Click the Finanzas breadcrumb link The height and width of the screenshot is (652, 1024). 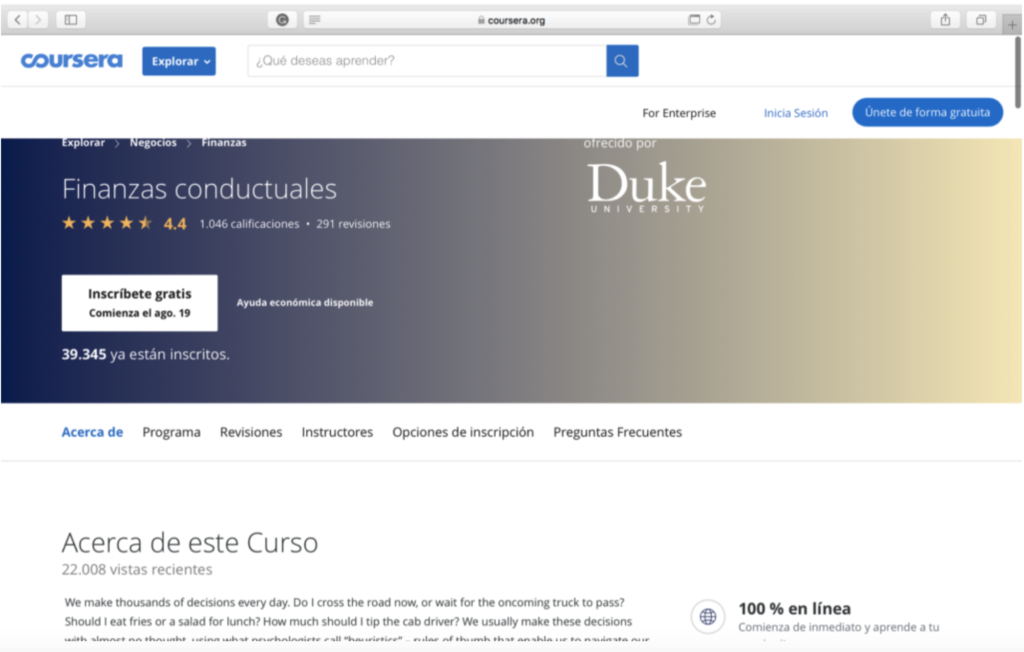(x=224, y=143)
